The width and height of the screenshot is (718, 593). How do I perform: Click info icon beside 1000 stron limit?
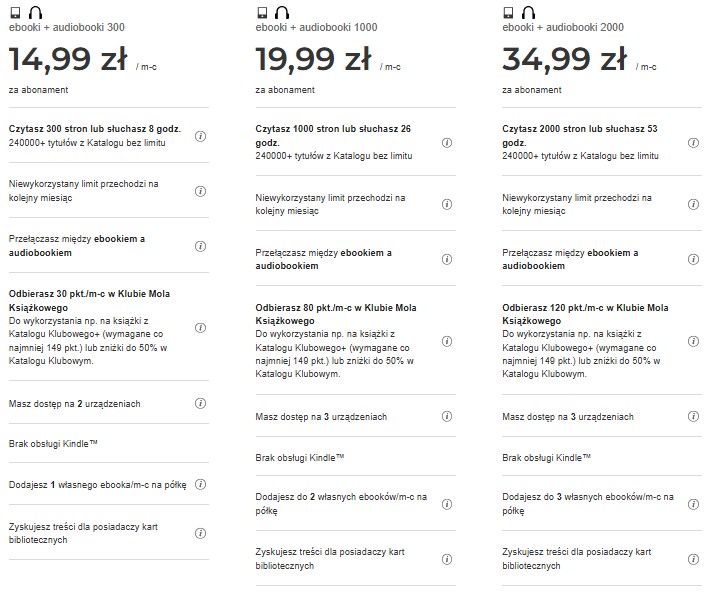447,143
